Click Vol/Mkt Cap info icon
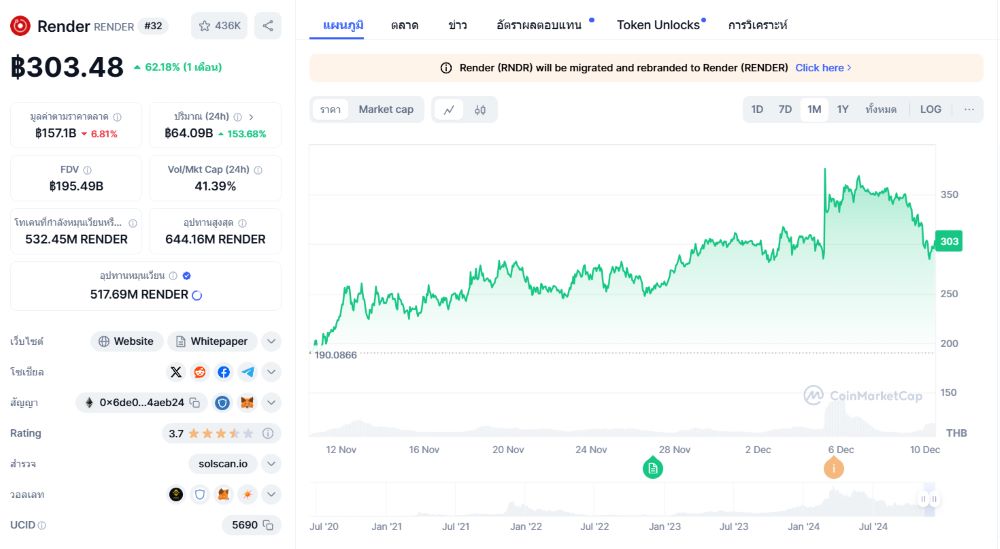This screenshot has height=549, width=1000. click(258, 170)
